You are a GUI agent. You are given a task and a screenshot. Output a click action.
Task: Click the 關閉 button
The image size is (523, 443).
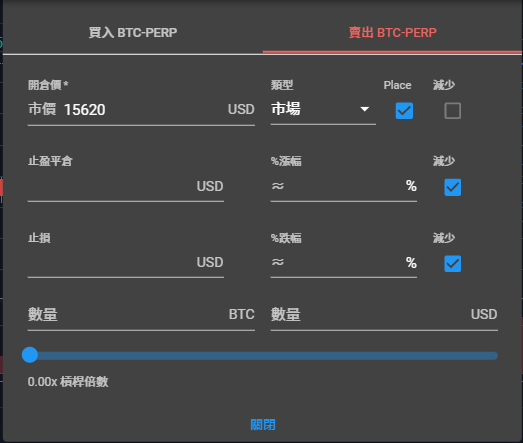tap(263, 425)
